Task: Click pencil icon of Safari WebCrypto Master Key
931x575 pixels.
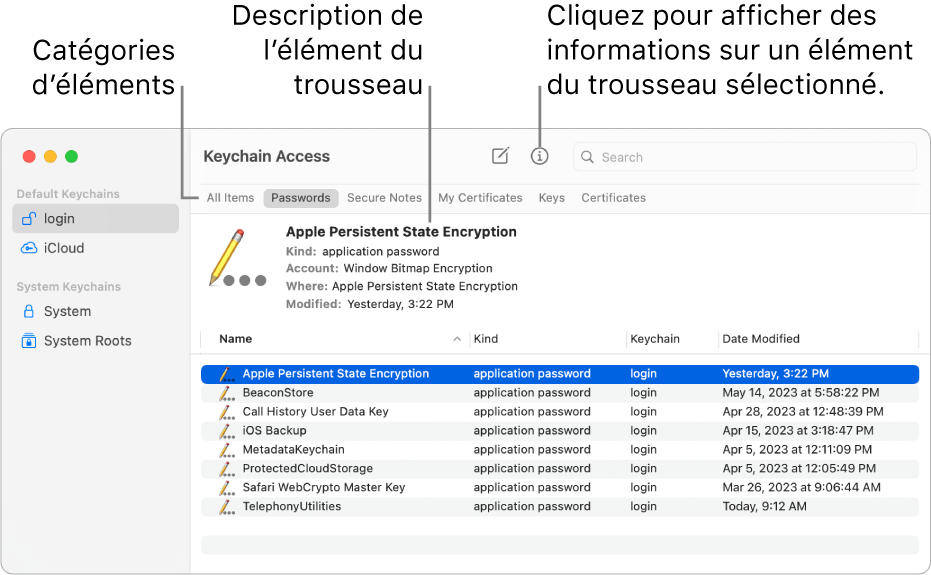Action: point(227,488)
